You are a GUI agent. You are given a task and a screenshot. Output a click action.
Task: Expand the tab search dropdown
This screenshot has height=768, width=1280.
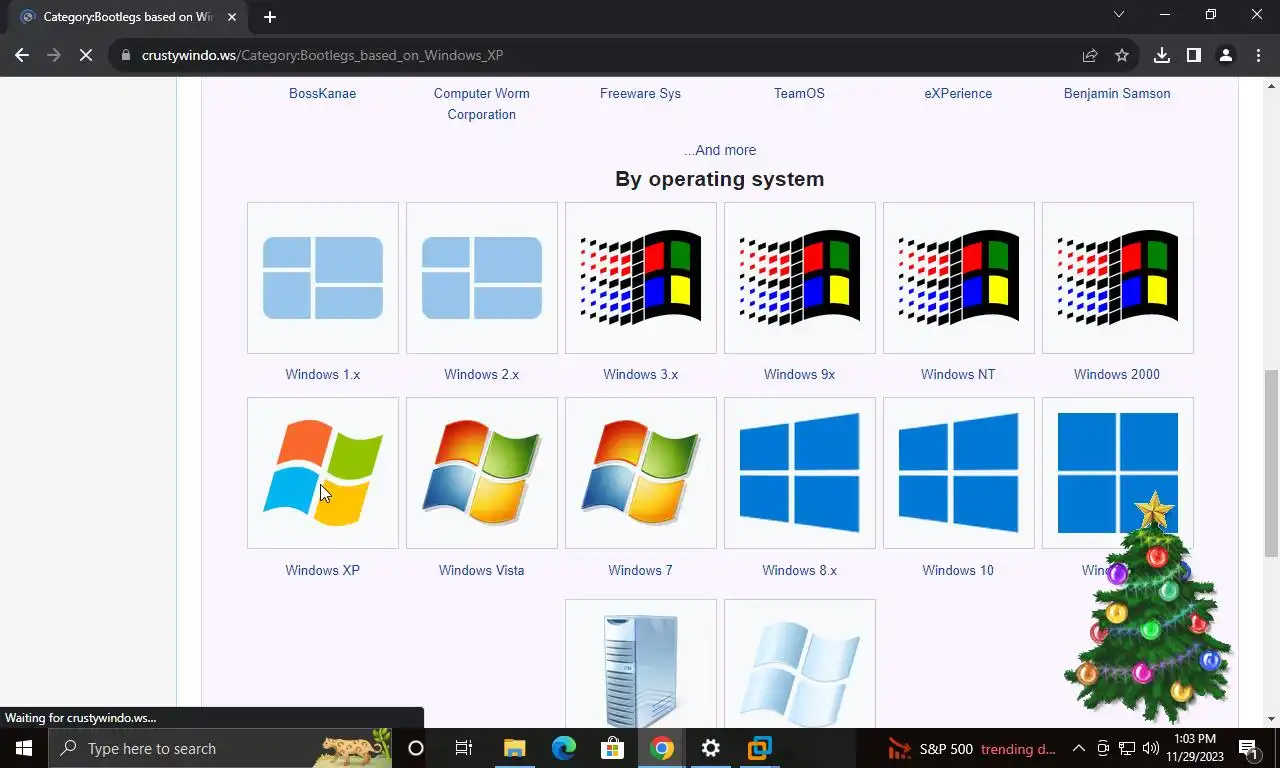tap(1119, 15)
